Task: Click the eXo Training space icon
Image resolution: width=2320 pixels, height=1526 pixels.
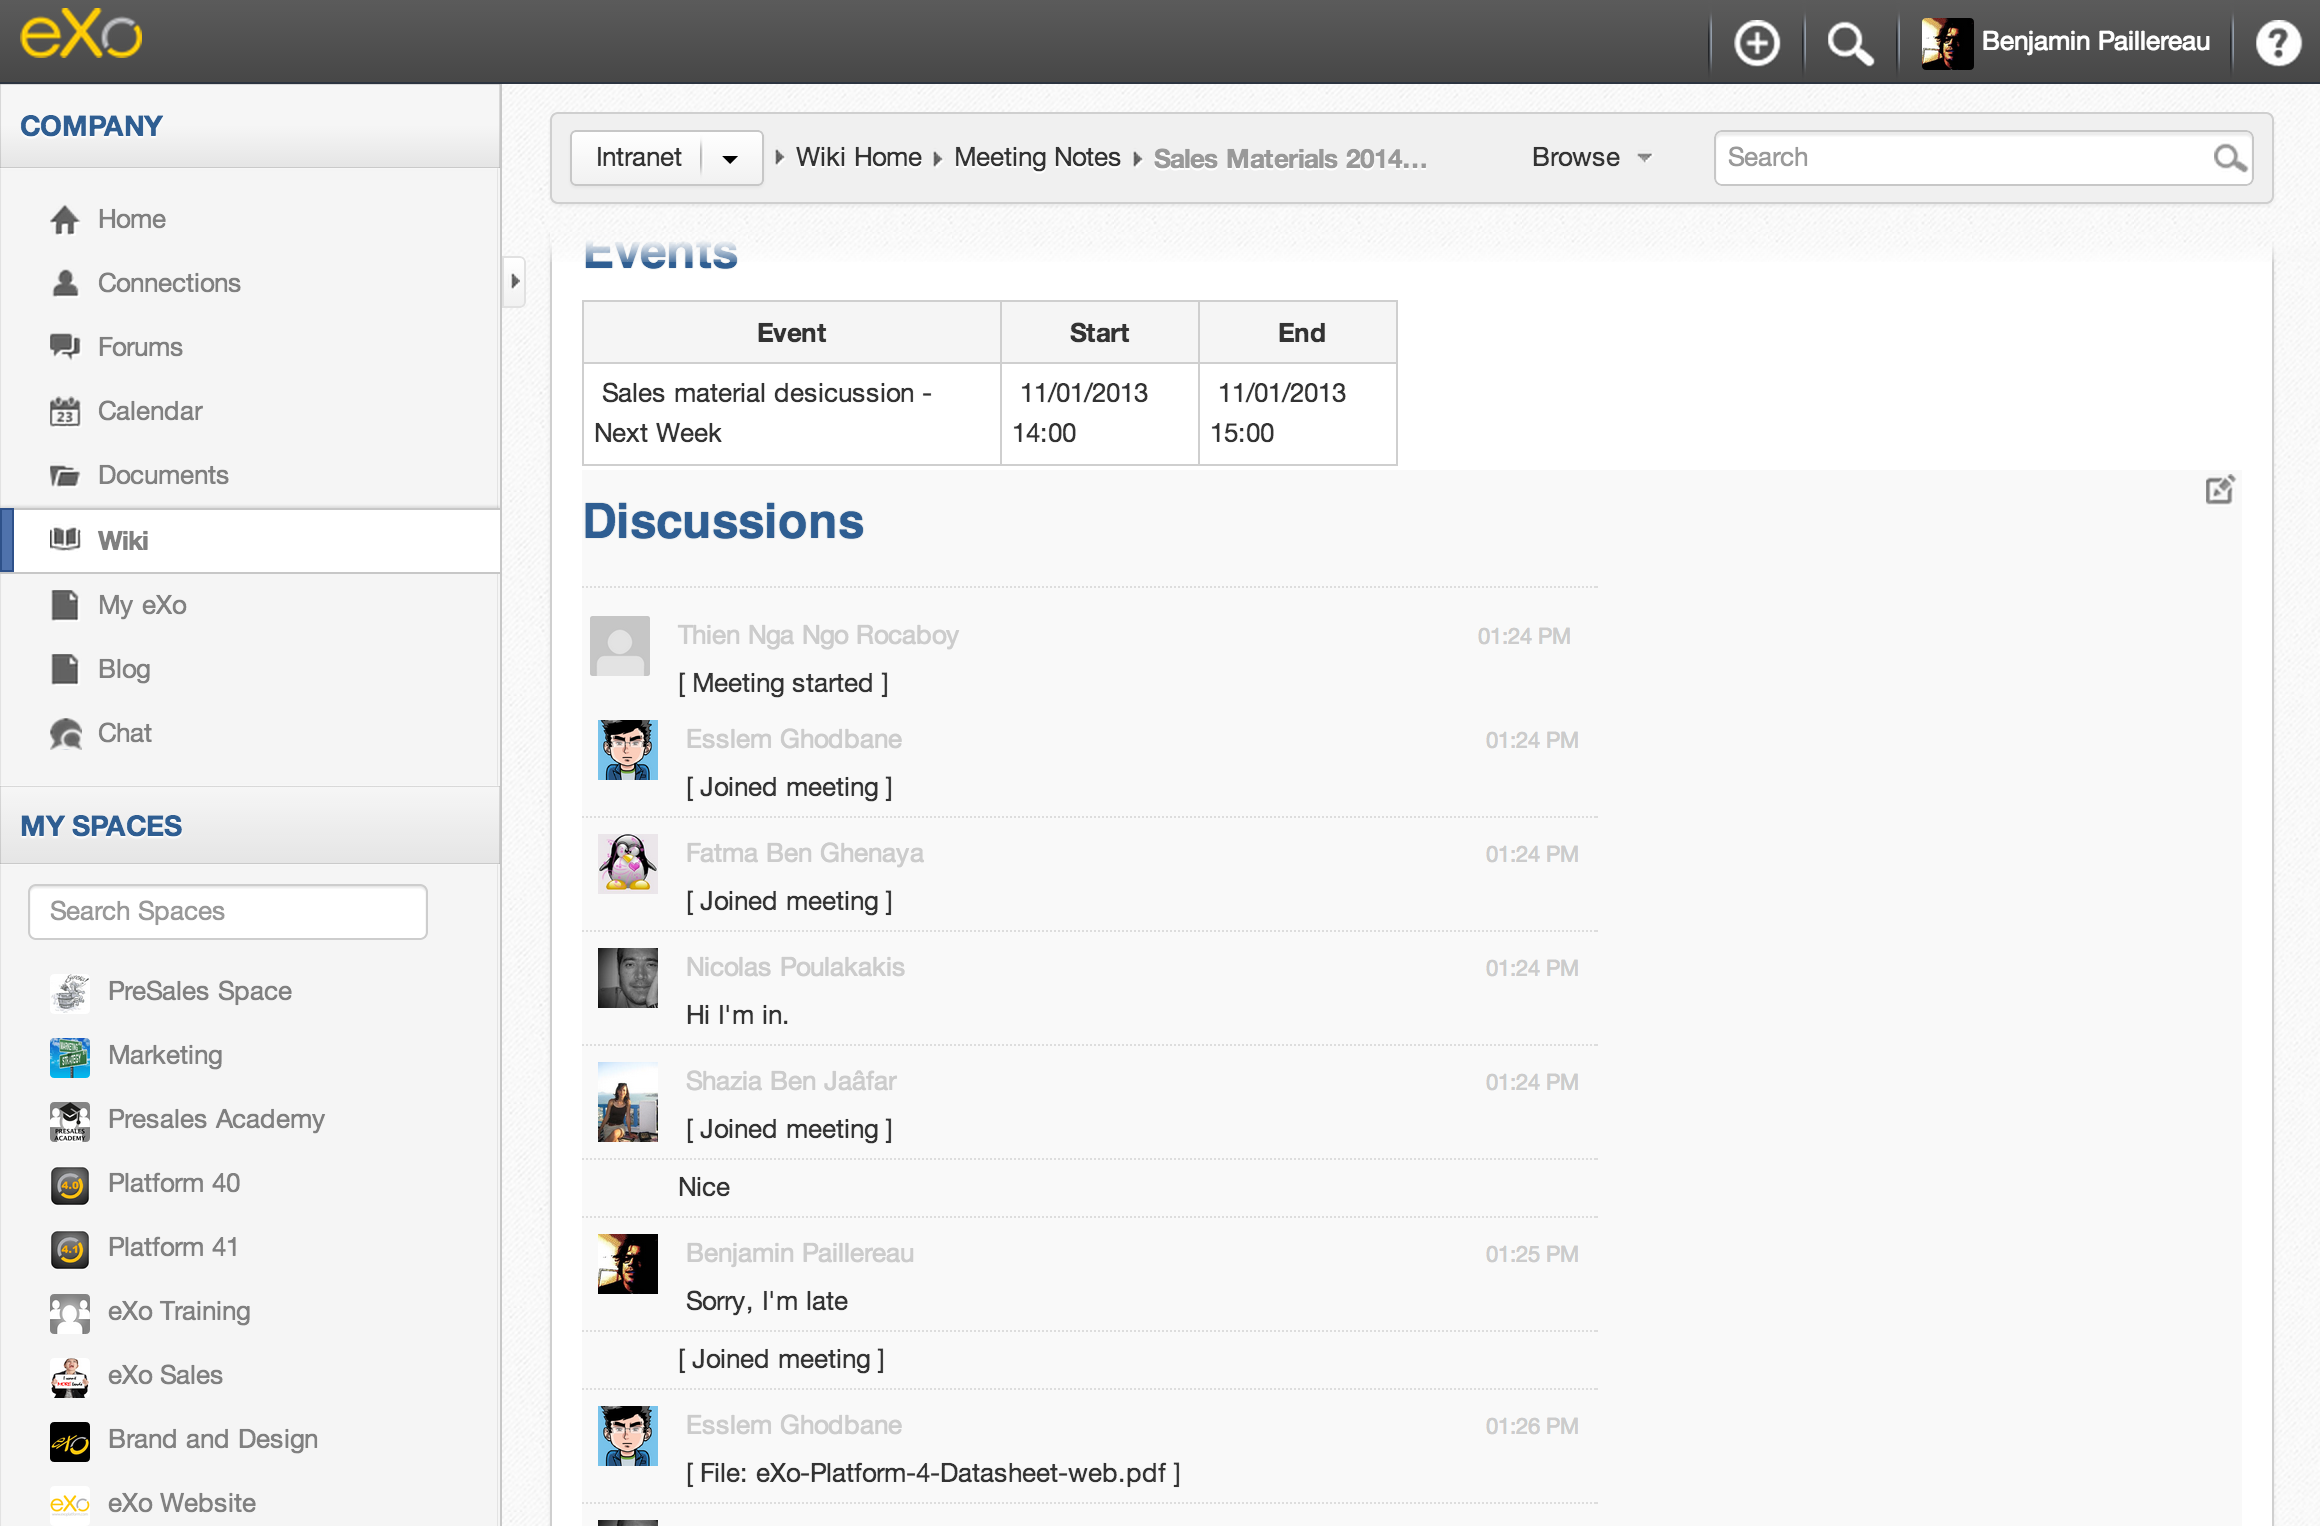Action: pyautogui.click(x=70, y=1313)
